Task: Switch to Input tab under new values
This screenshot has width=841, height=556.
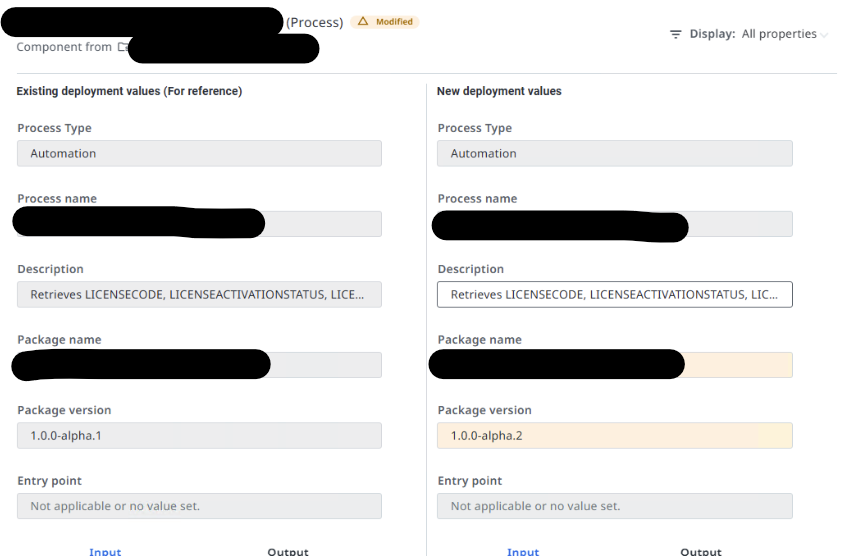Action: pos(523,551)
